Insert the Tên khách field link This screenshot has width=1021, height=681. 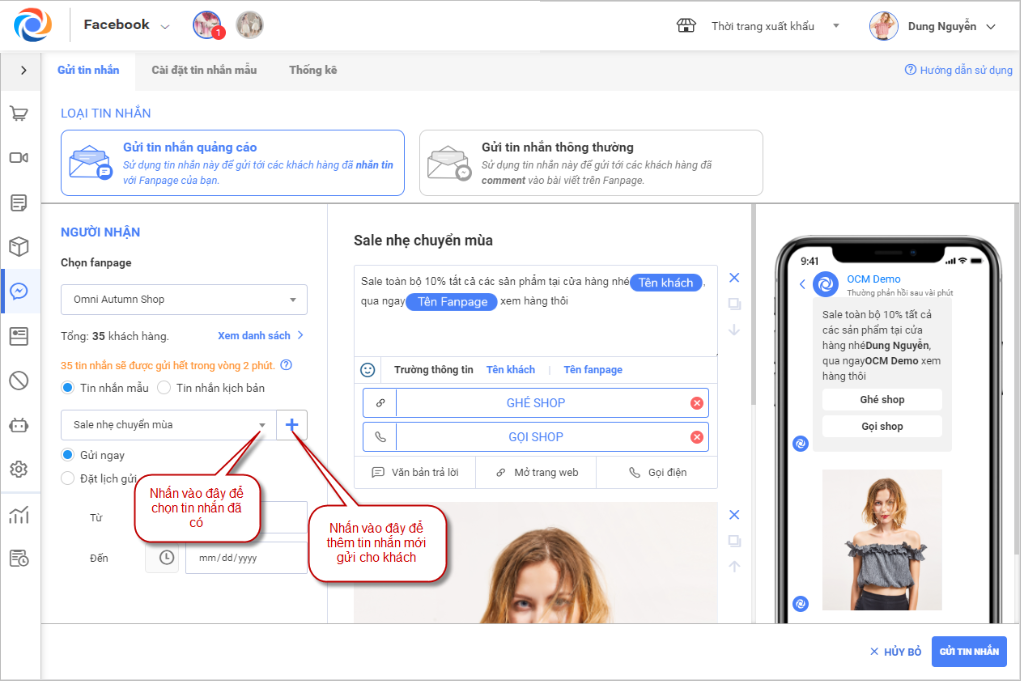(x=510, y=370)
